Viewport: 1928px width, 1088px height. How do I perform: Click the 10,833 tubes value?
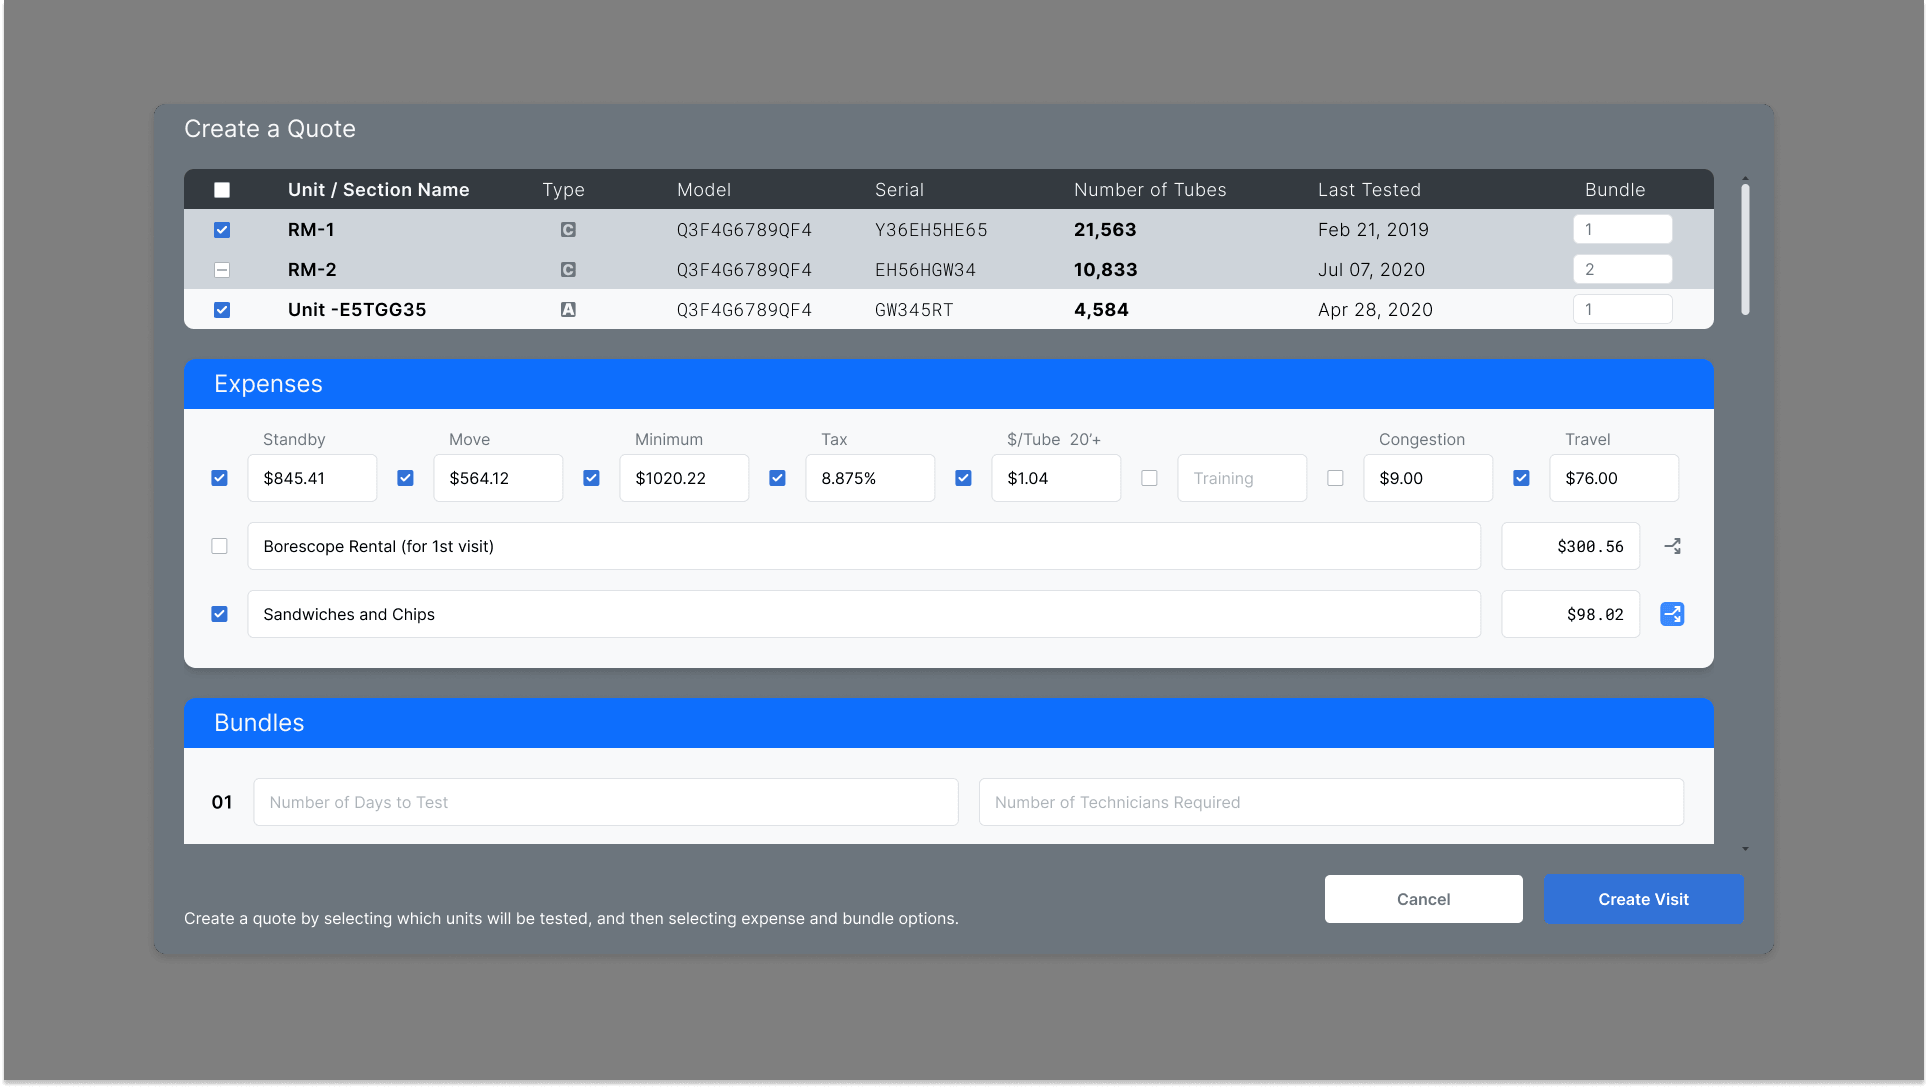1105,270
